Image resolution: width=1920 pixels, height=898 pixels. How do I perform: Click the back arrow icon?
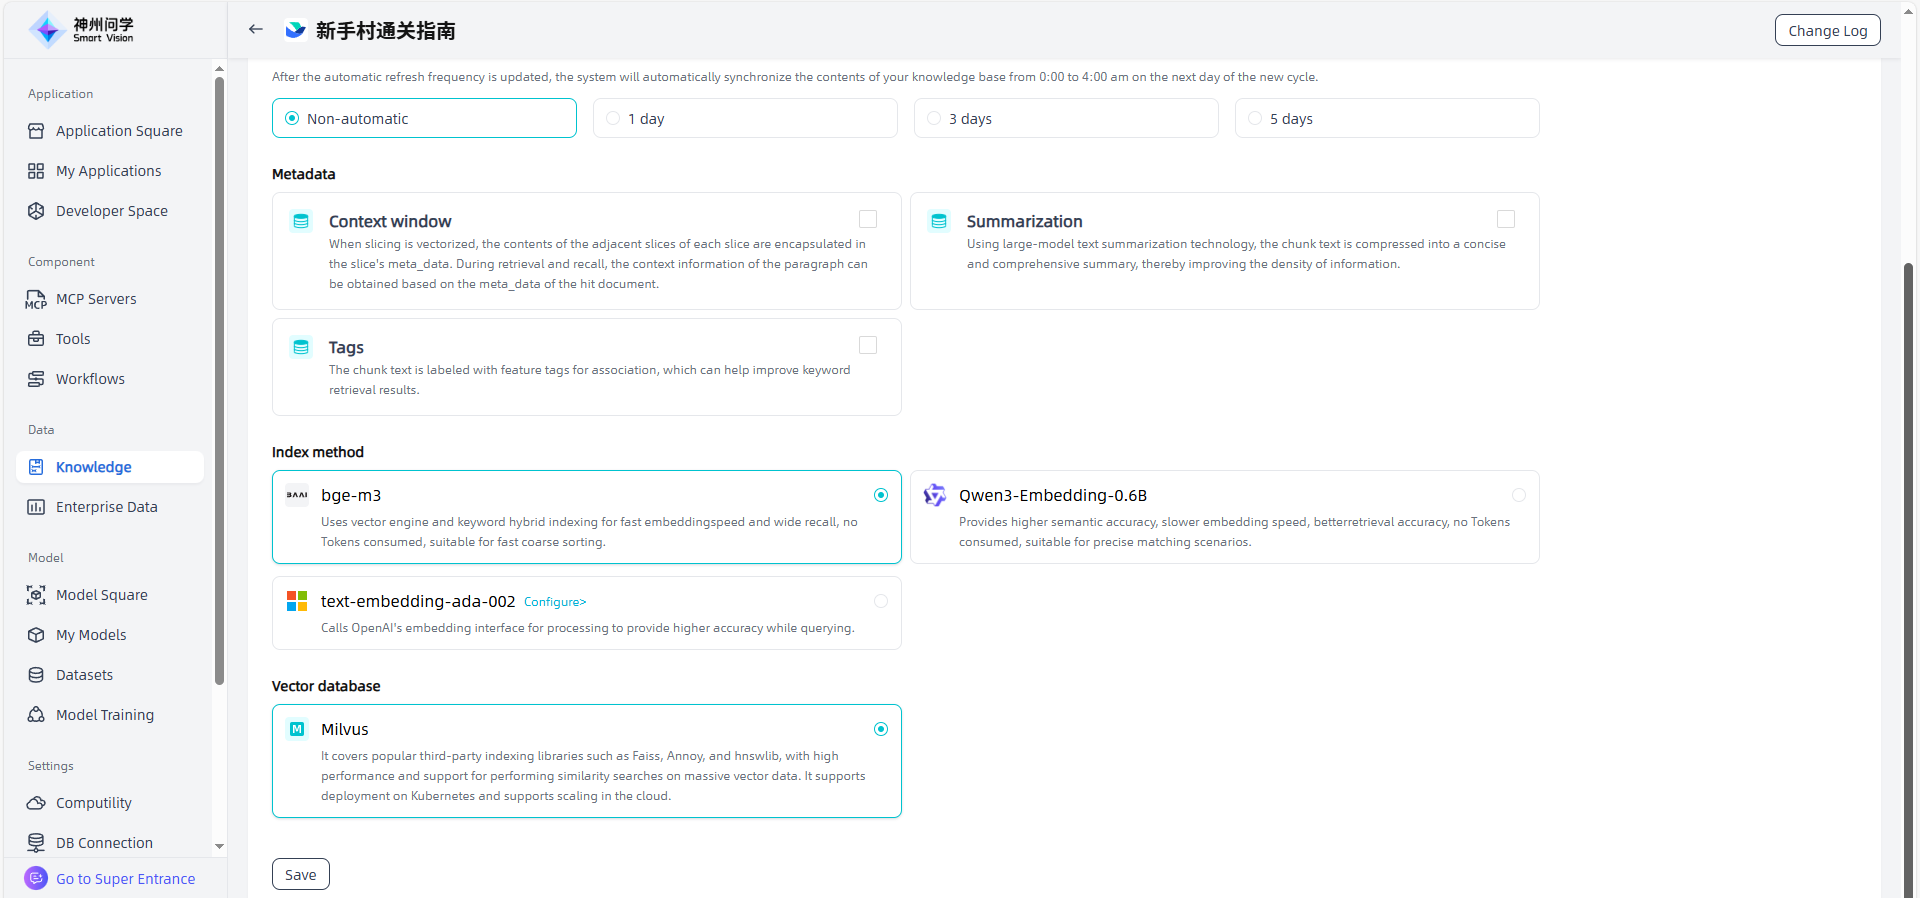256,30
